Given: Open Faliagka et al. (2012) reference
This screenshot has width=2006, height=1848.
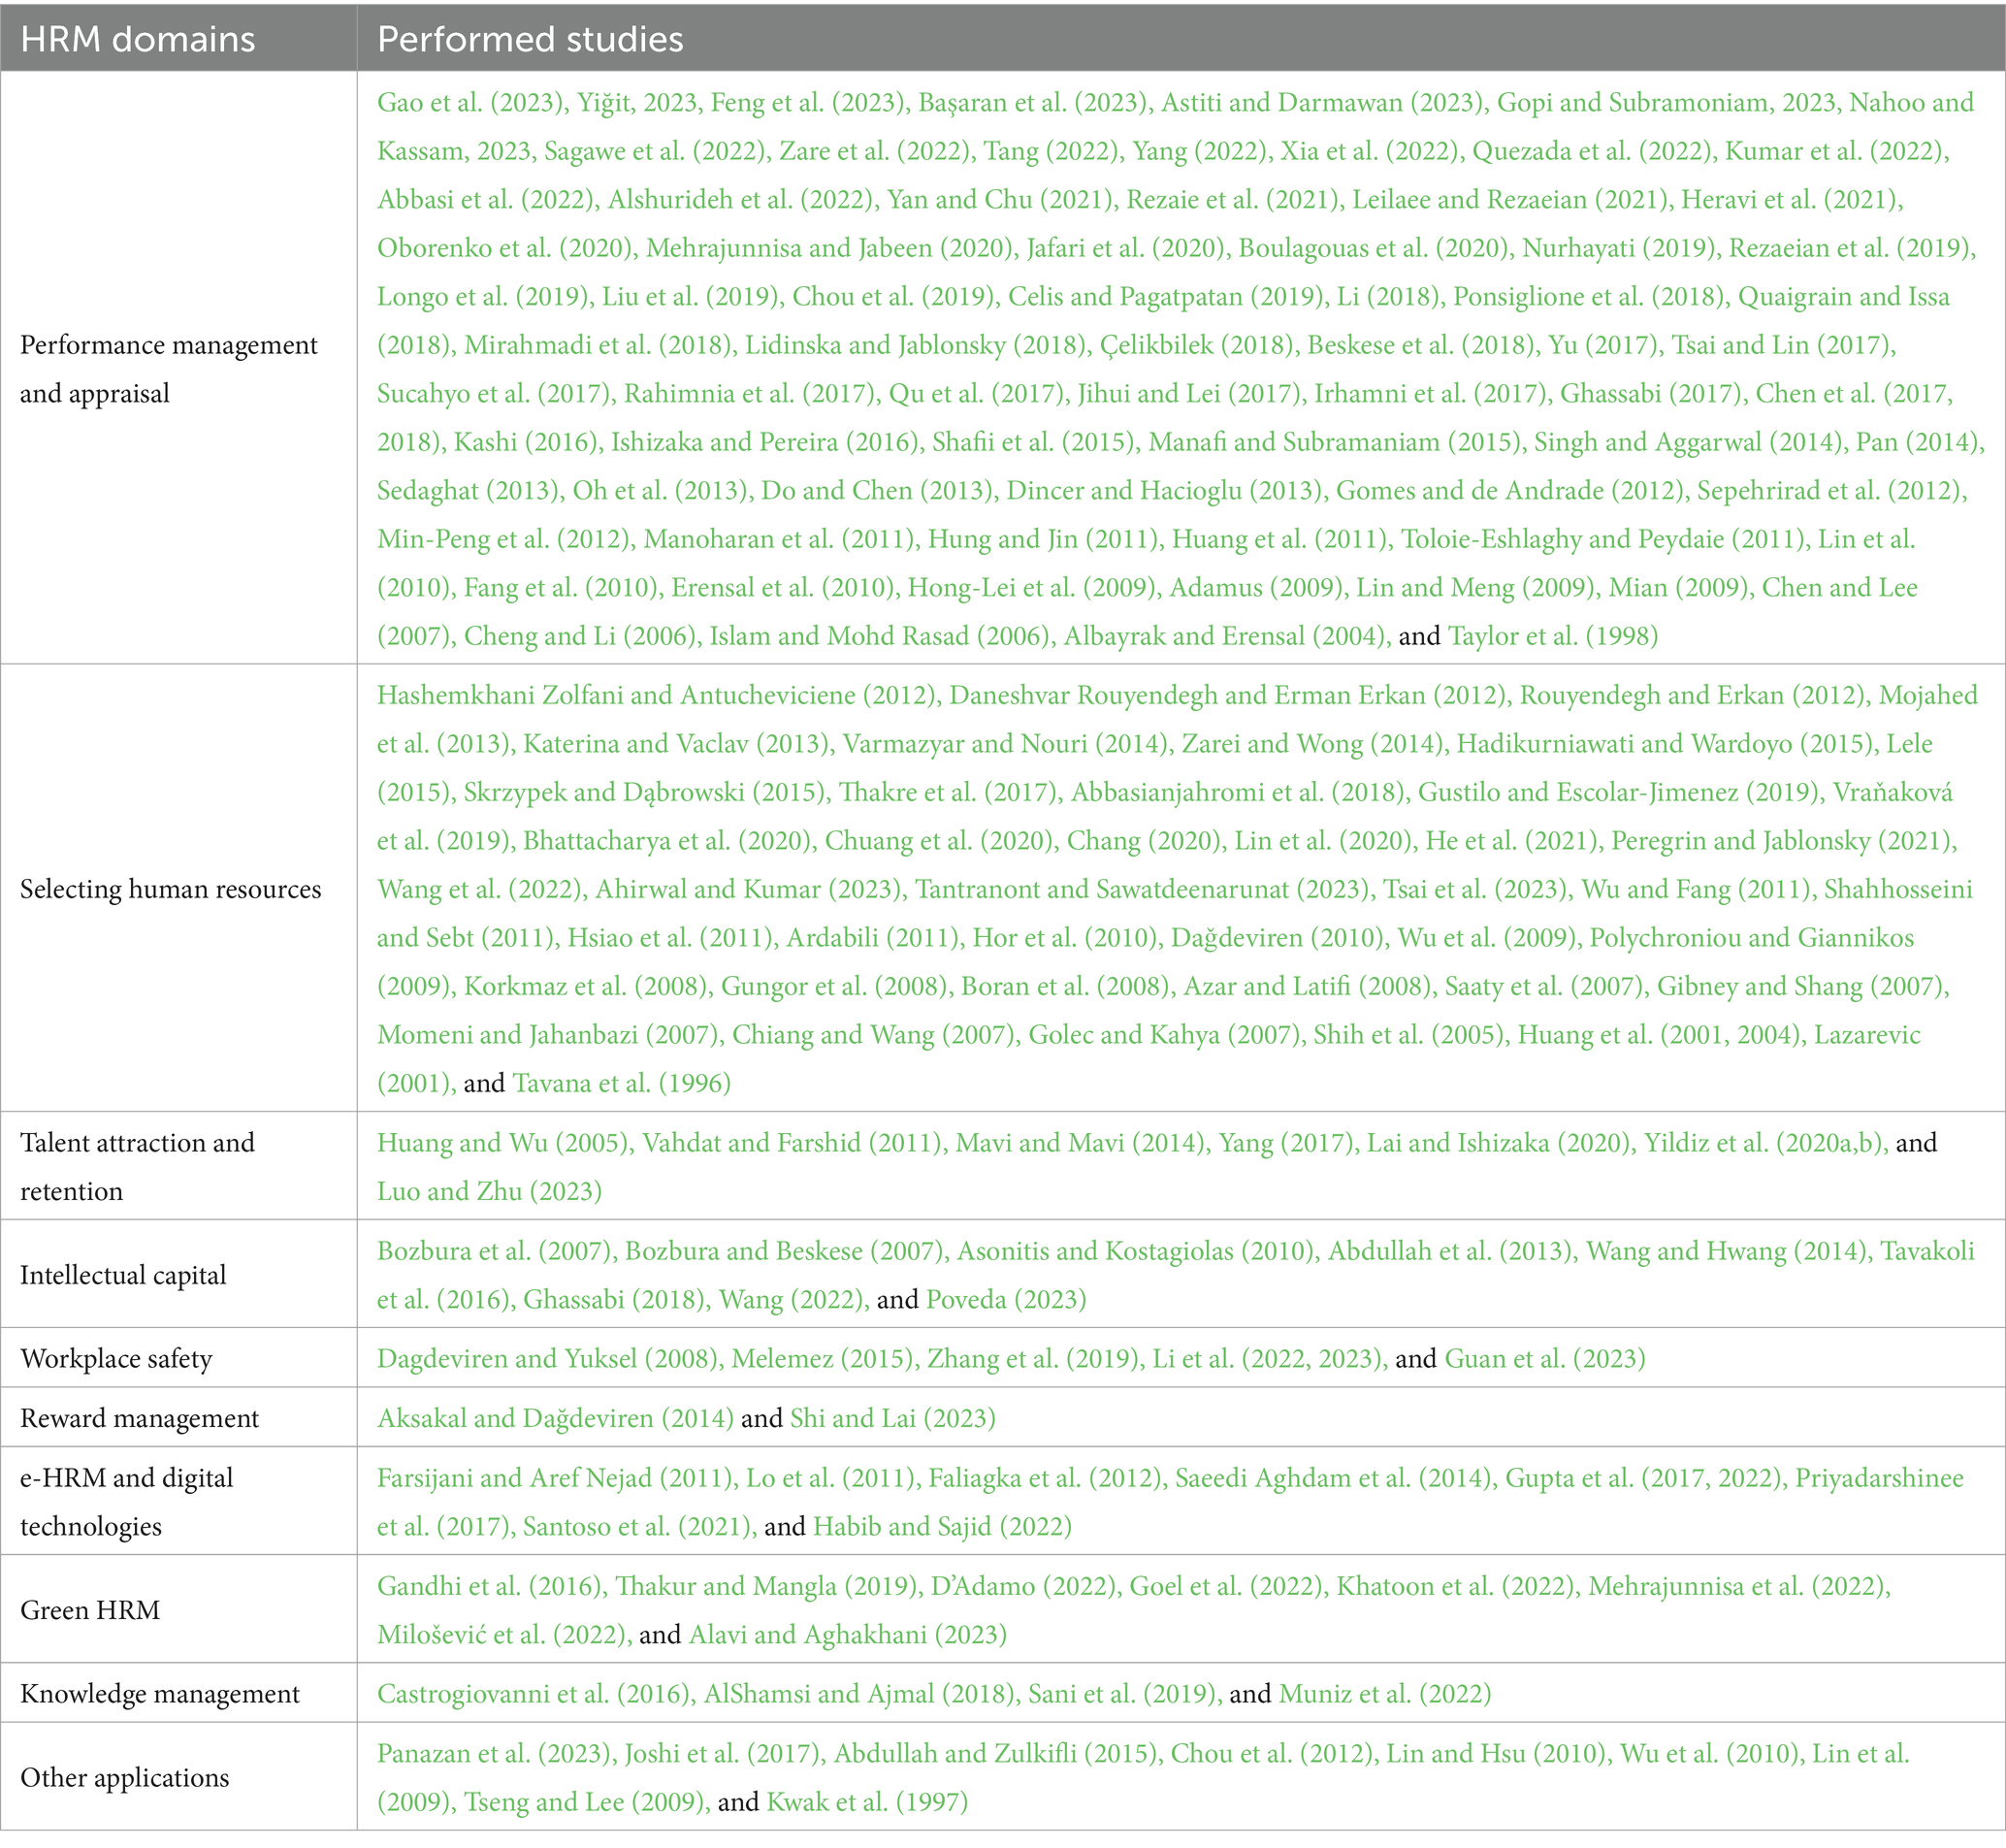Looking at the screenshot, I should [1045, 1477].
